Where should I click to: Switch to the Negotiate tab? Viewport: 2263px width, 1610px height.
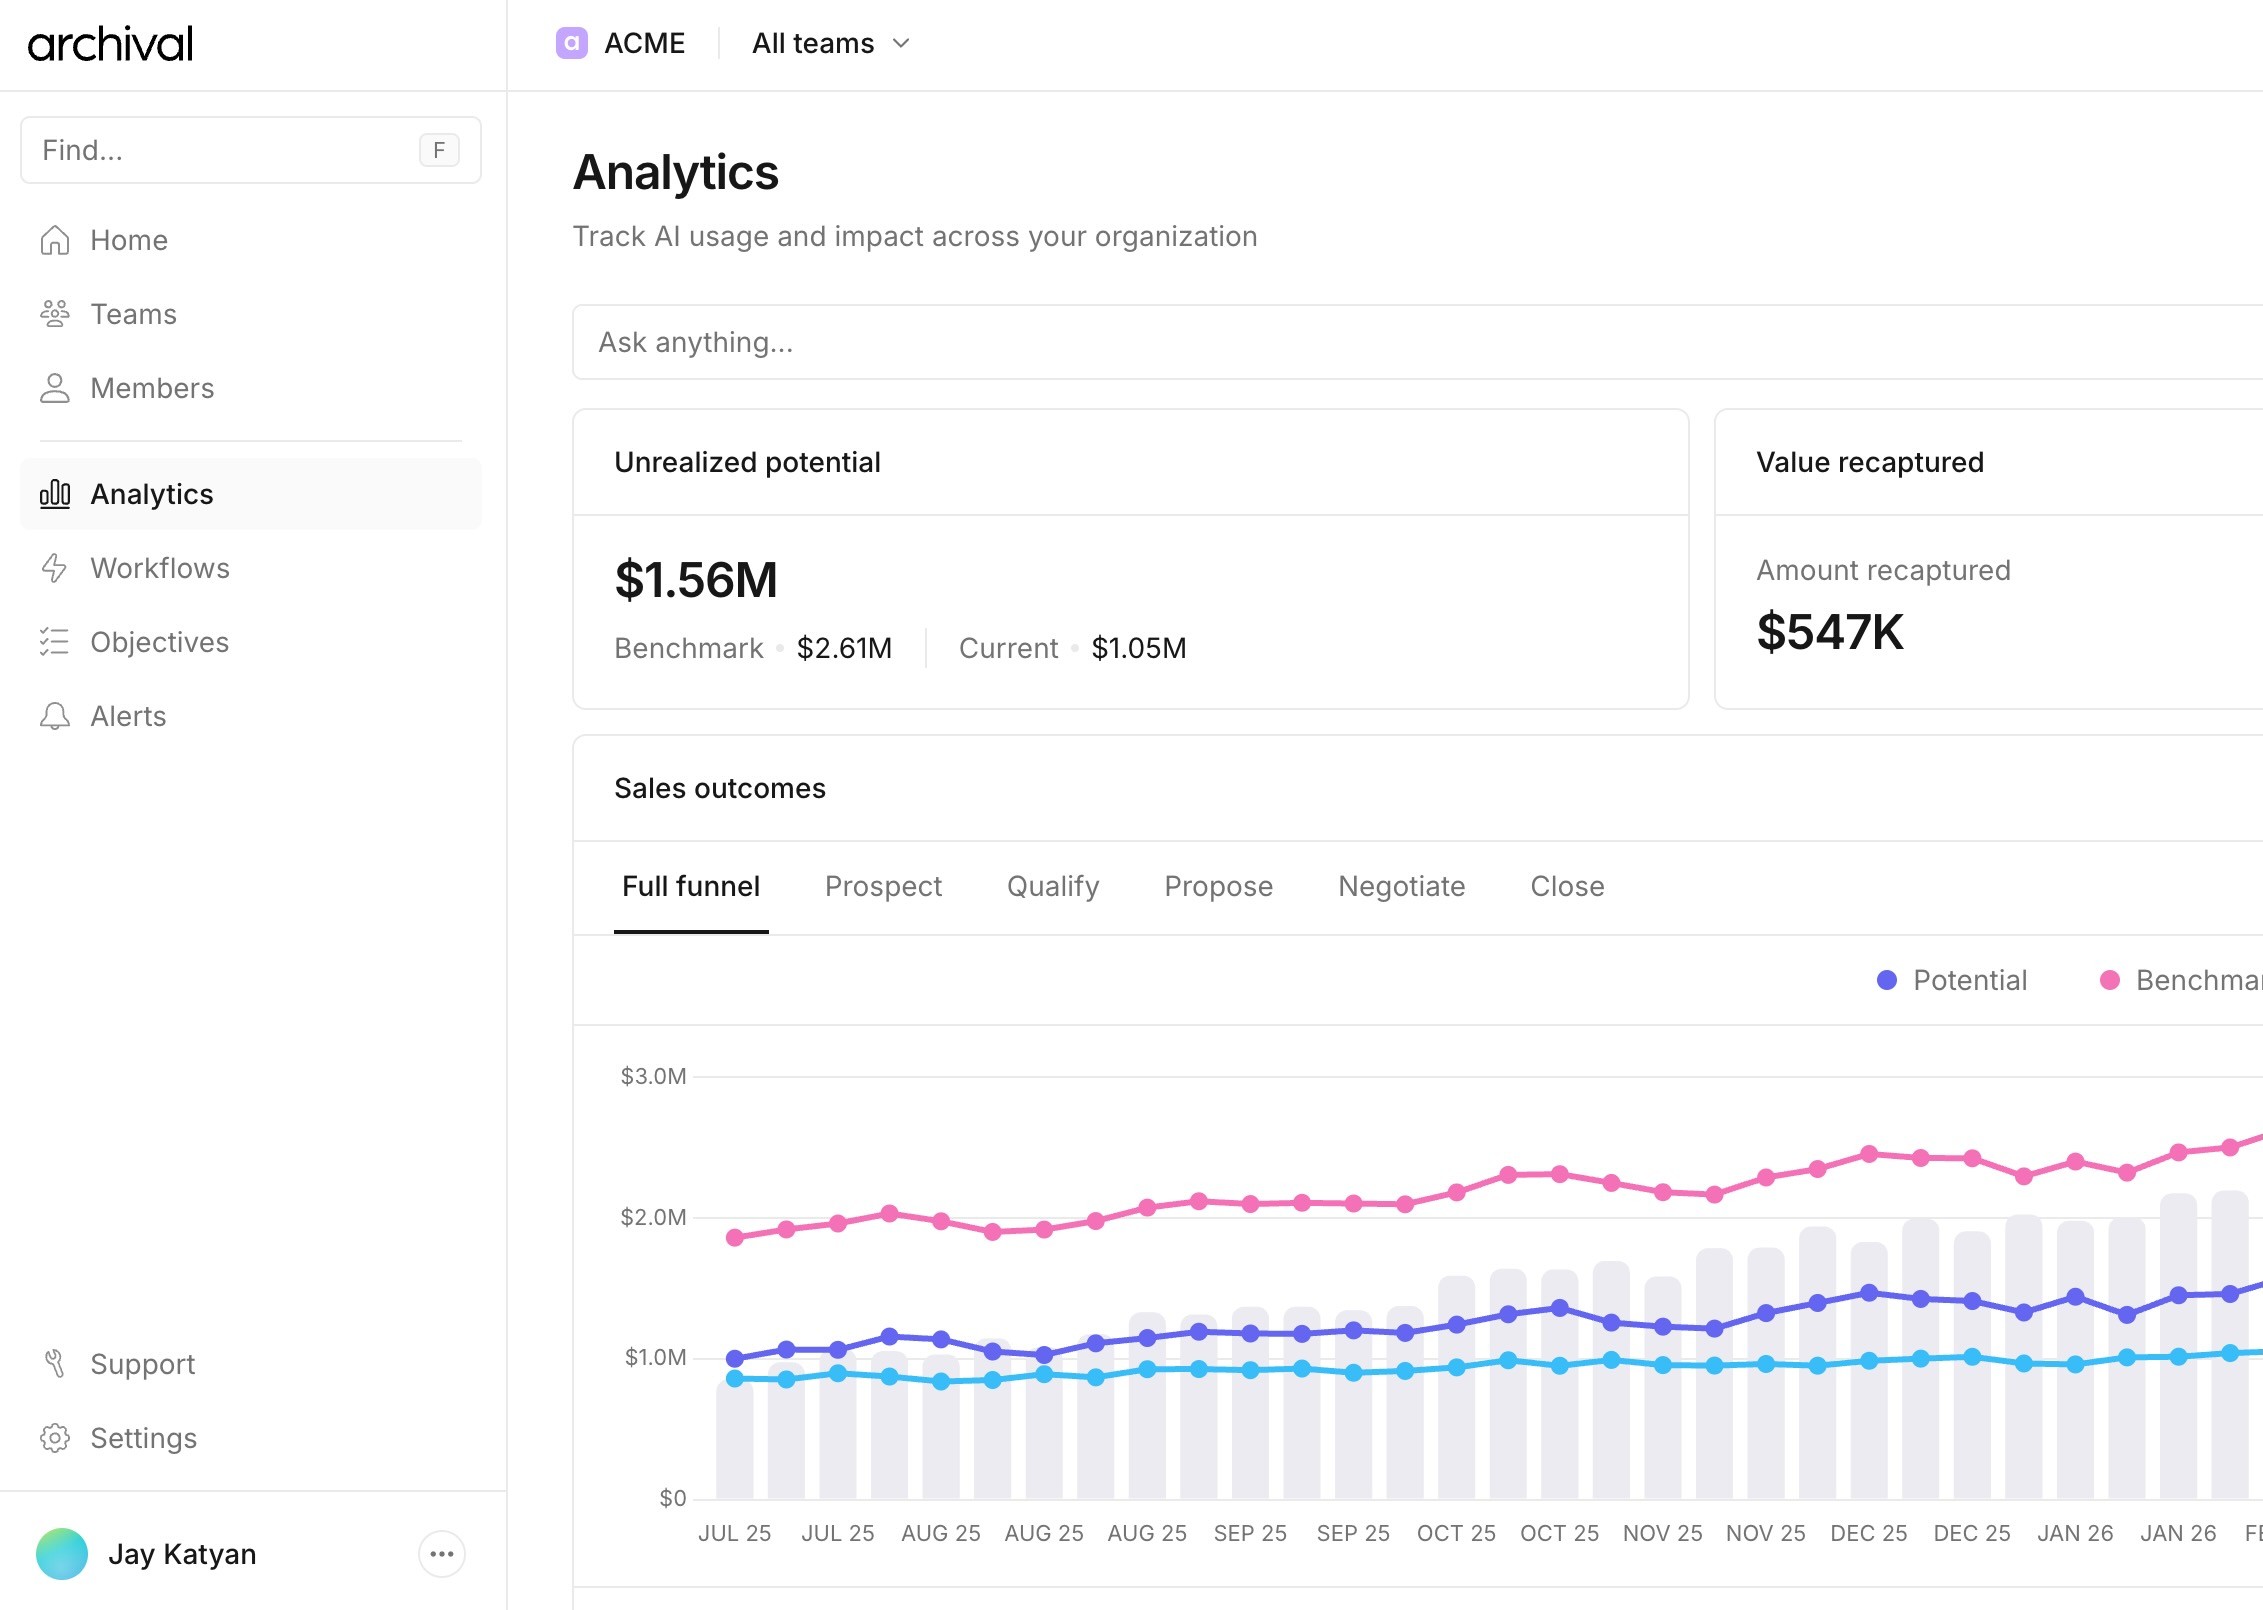tap(1401, 886)
